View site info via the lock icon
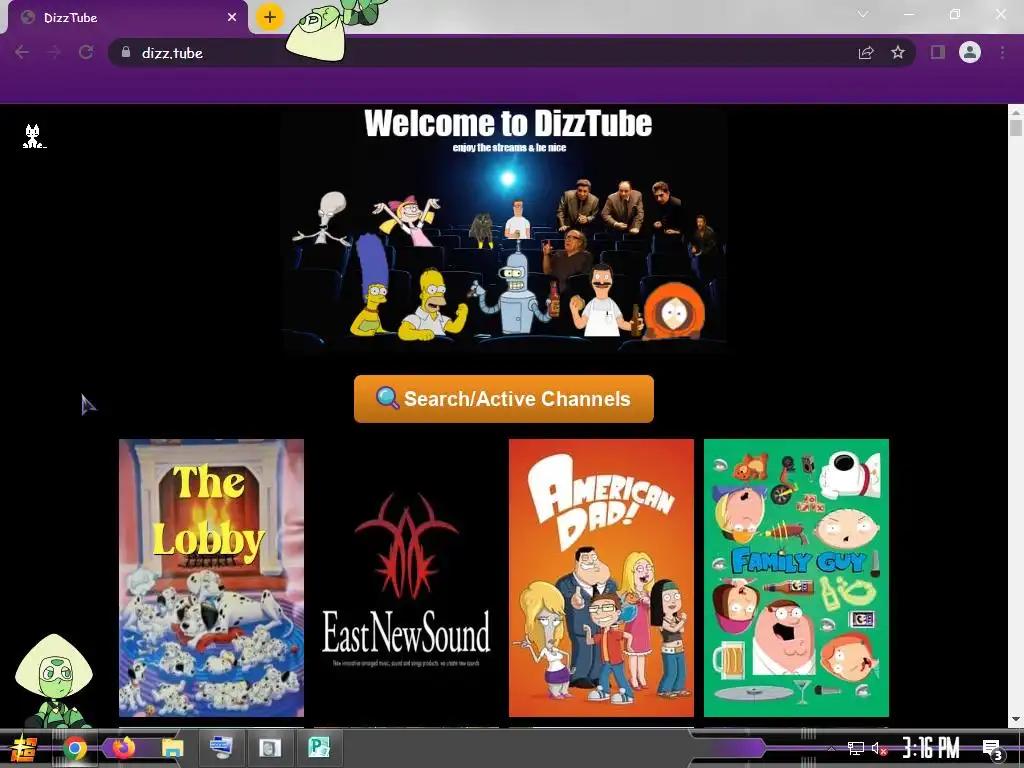The image size is (1024, 768). 126,52
